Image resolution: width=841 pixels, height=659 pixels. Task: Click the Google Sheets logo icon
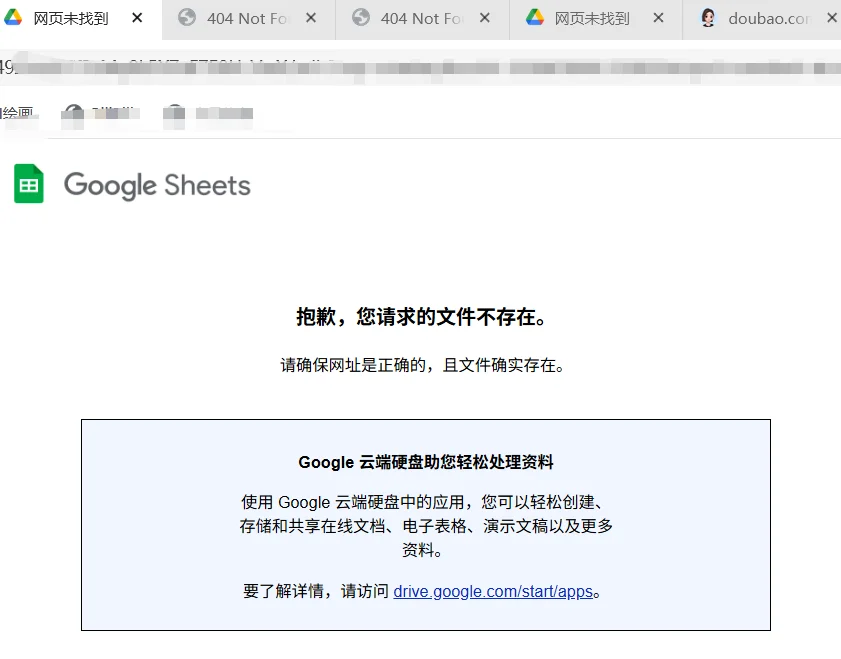pos(27,183)
